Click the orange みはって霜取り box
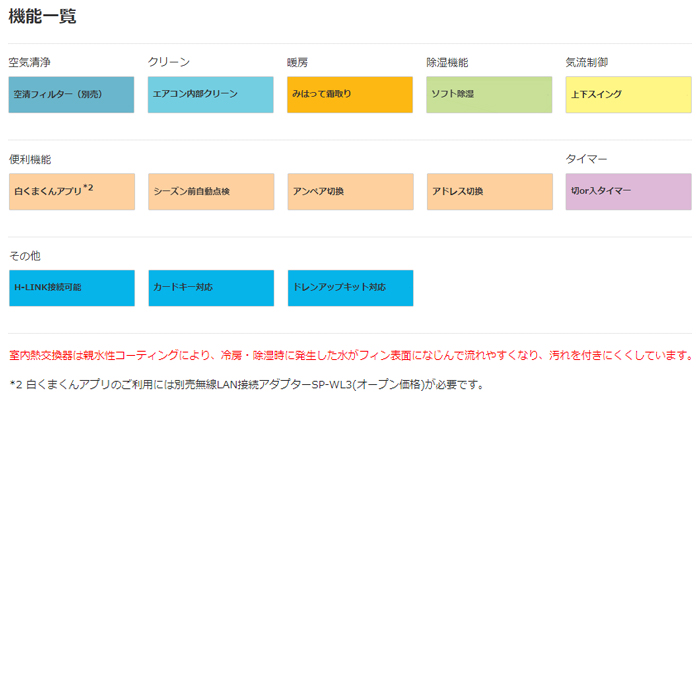Image resolution: width=700 pixels, height=700 pixels. tap(349, 94)
